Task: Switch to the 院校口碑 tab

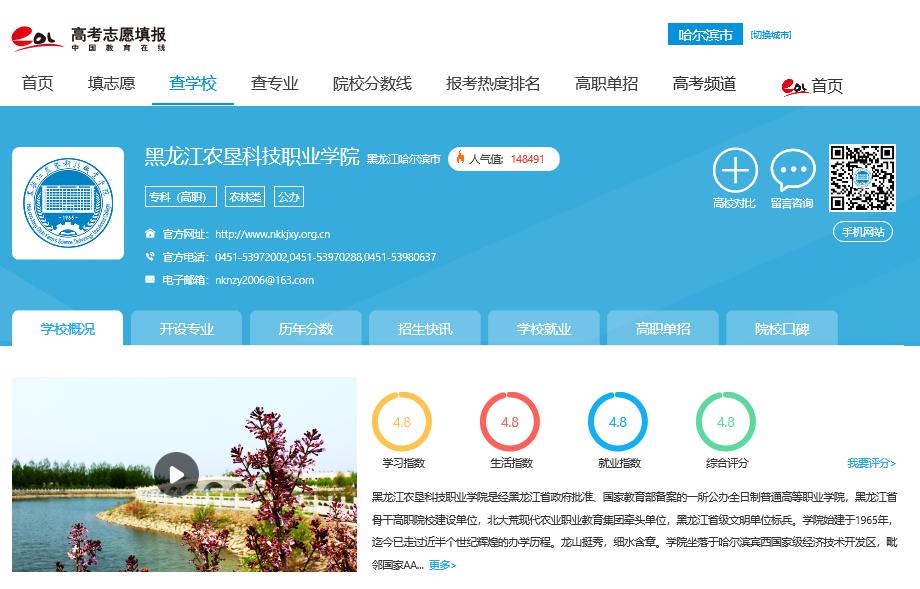Action: 782,329
